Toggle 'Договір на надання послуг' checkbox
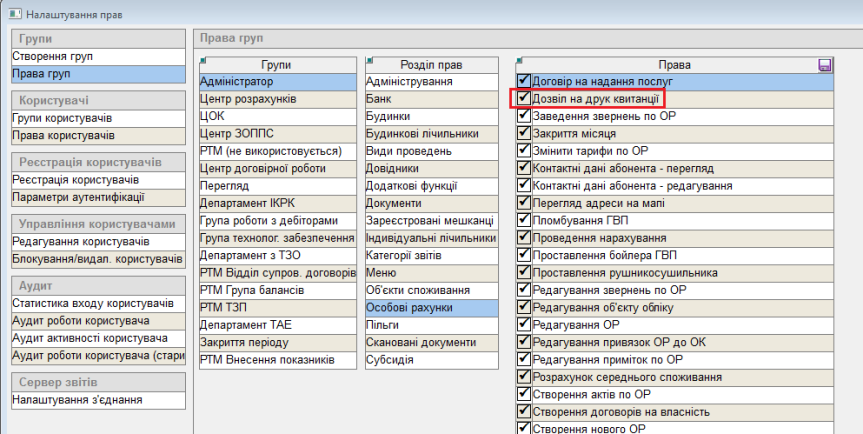The image size is (863, 434). click(524, 82)
